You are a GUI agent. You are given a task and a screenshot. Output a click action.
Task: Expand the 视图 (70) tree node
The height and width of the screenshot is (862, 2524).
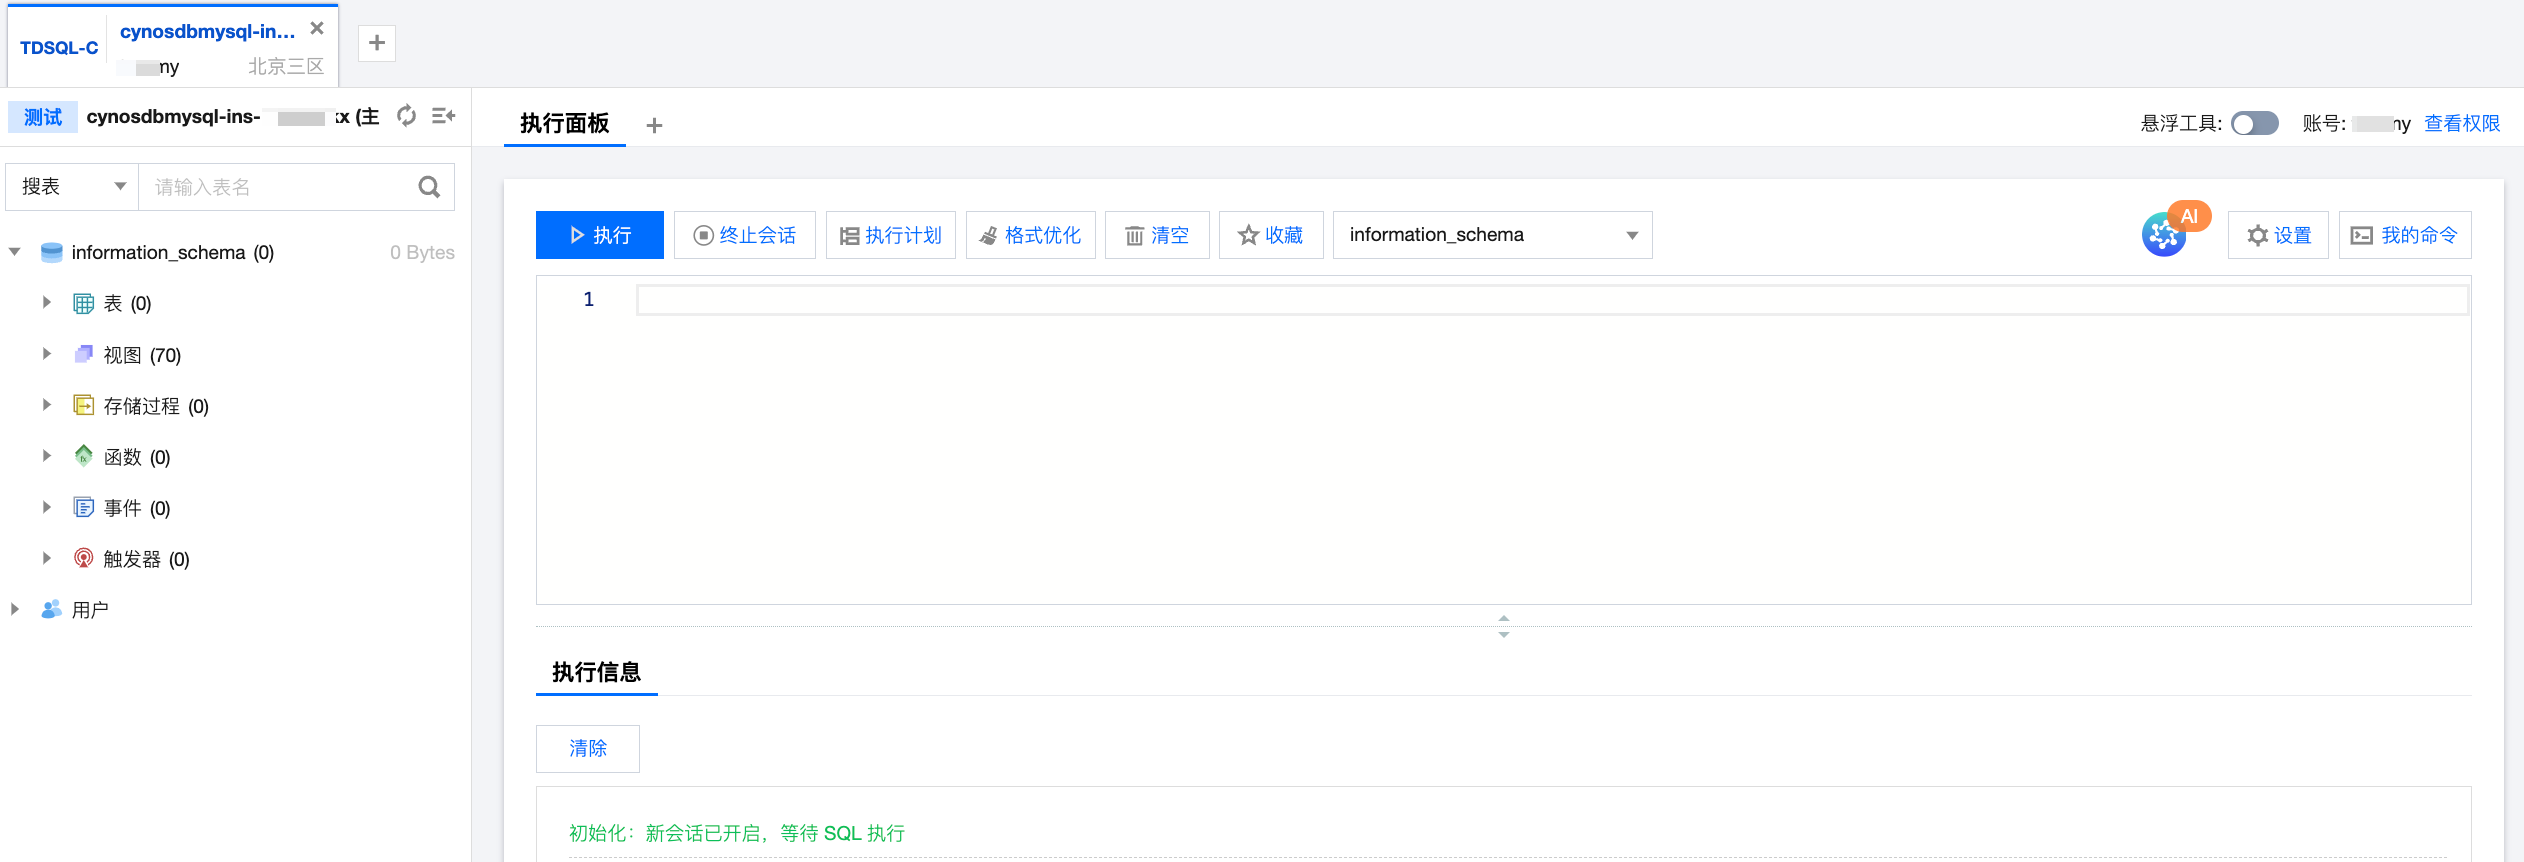(47, 354)
